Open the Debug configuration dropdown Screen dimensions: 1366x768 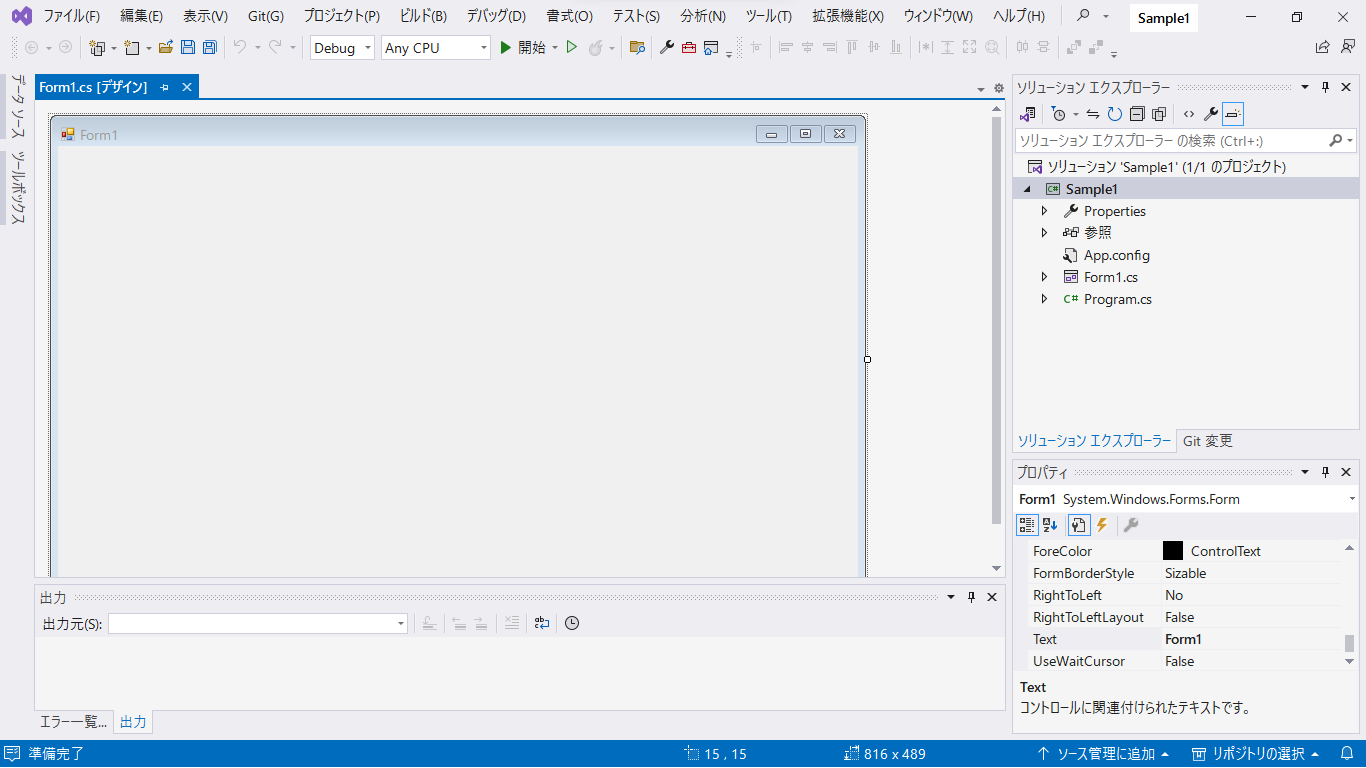point(342,48)
